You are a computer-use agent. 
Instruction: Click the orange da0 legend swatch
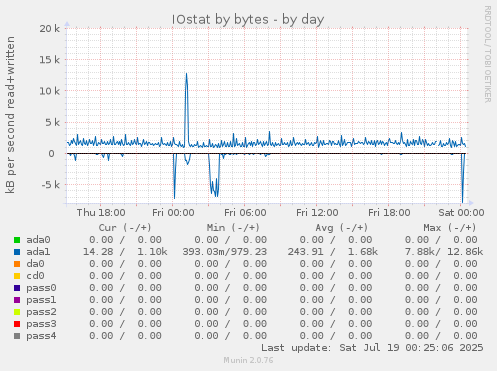[17, 264]
